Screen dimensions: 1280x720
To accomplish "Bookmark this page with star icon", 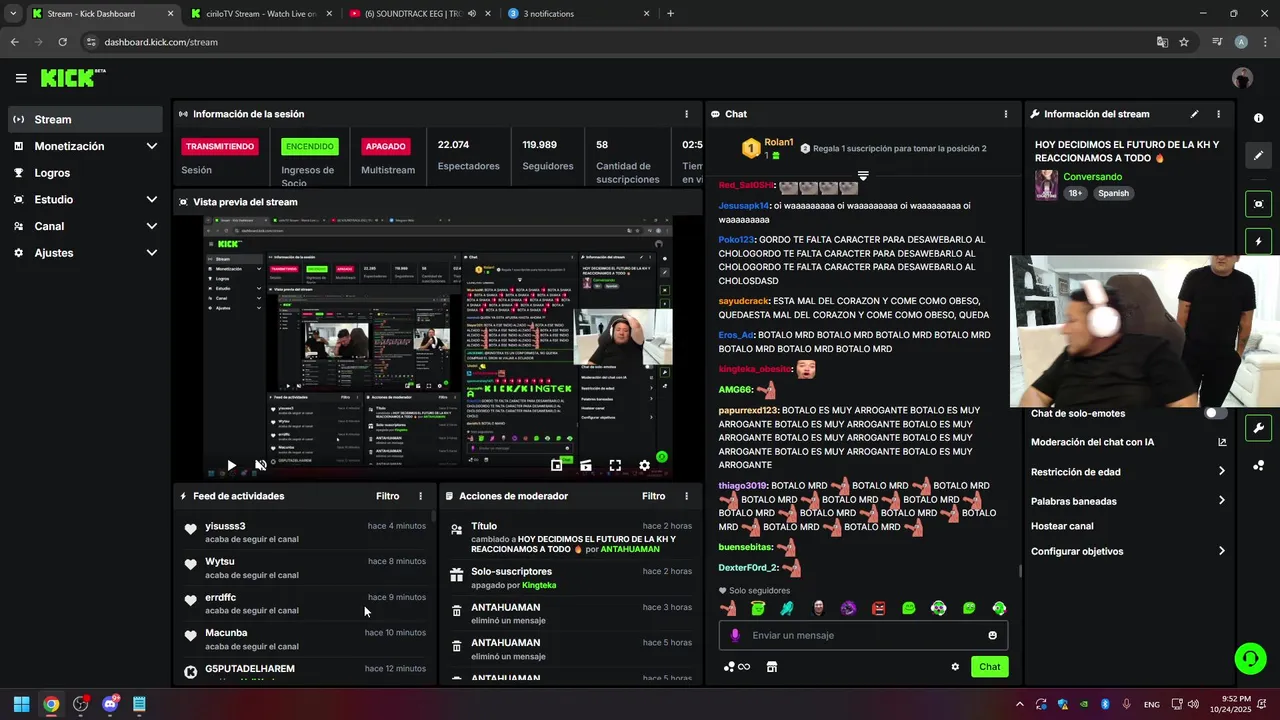I will coord(1184,42).
